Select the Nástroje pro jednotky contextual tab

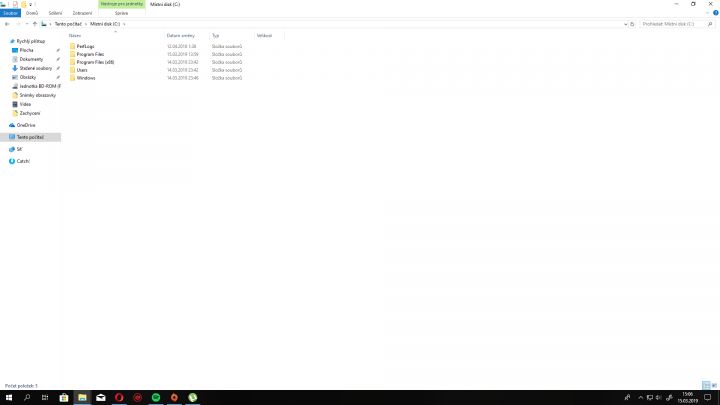pyautogui.click(x=122, y=4)
